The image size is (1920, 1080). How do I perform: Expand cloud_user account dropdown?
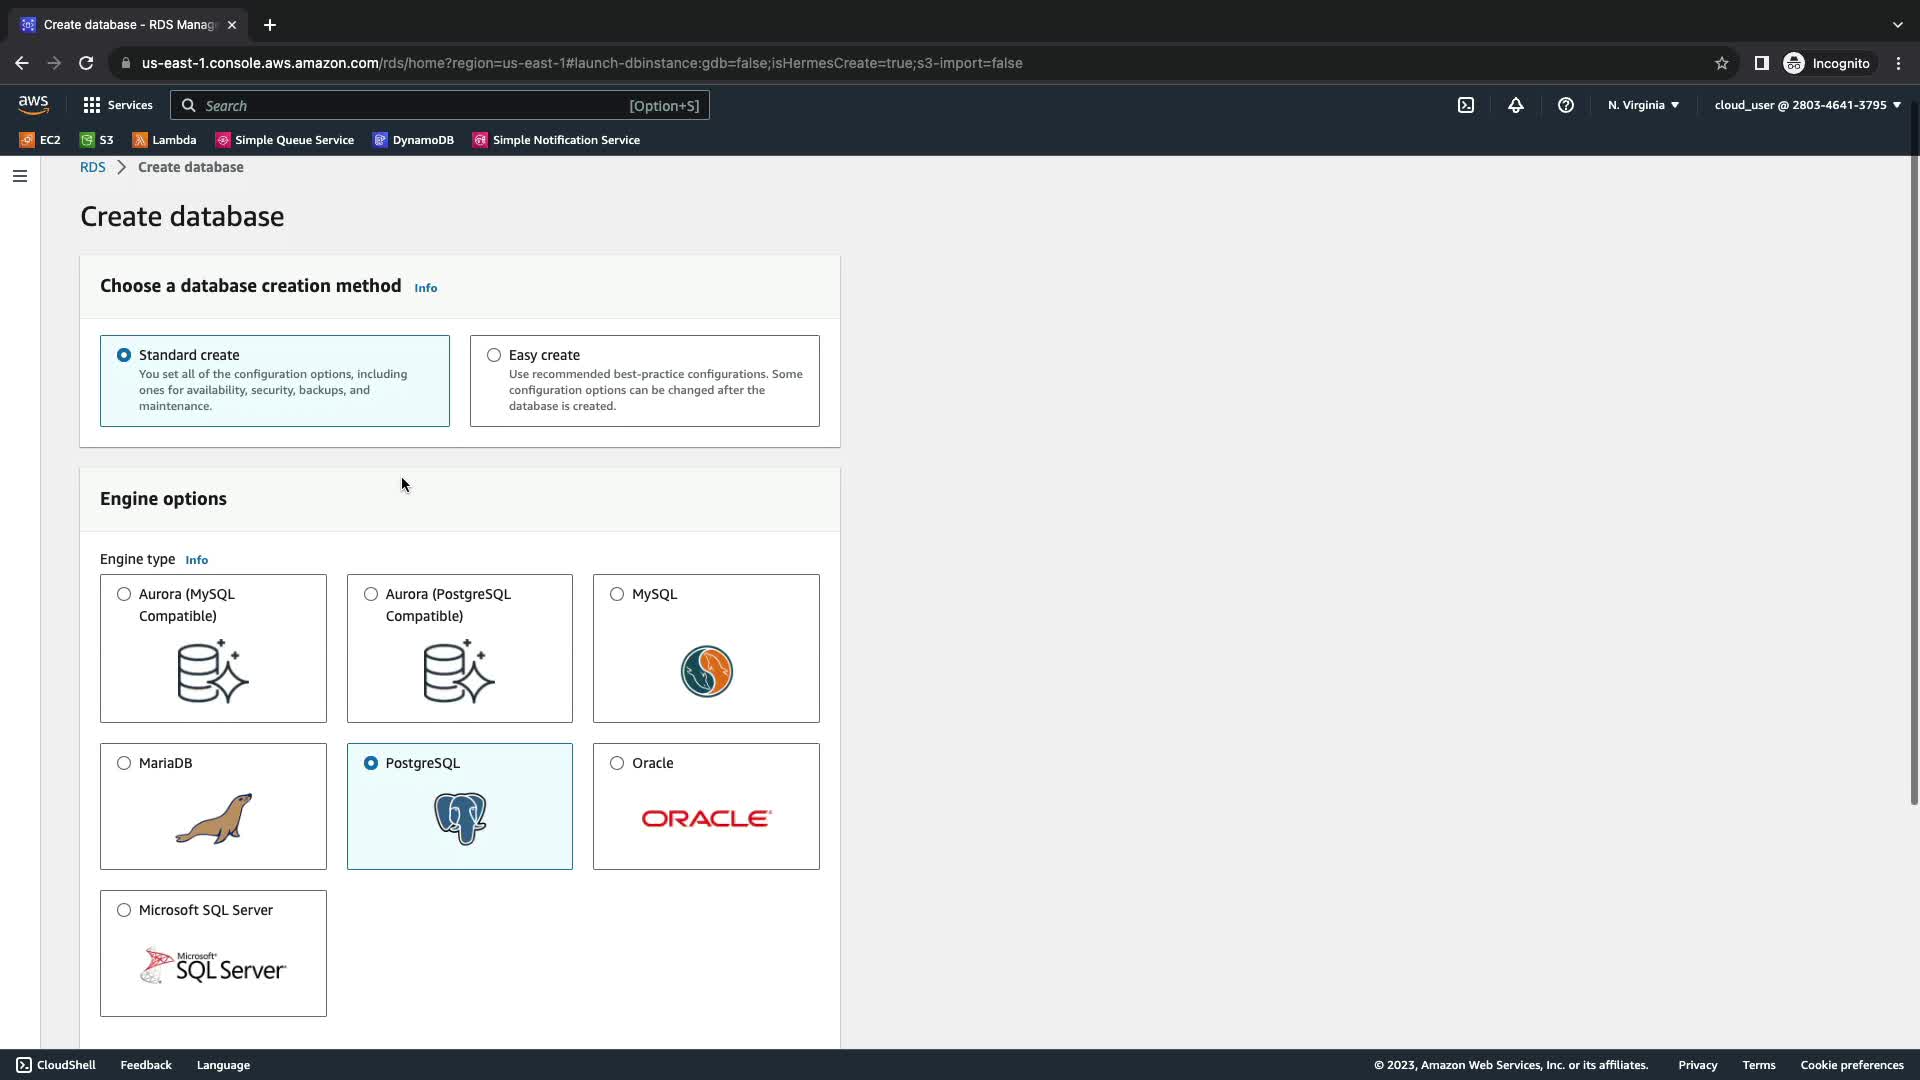pos(1807,105)
